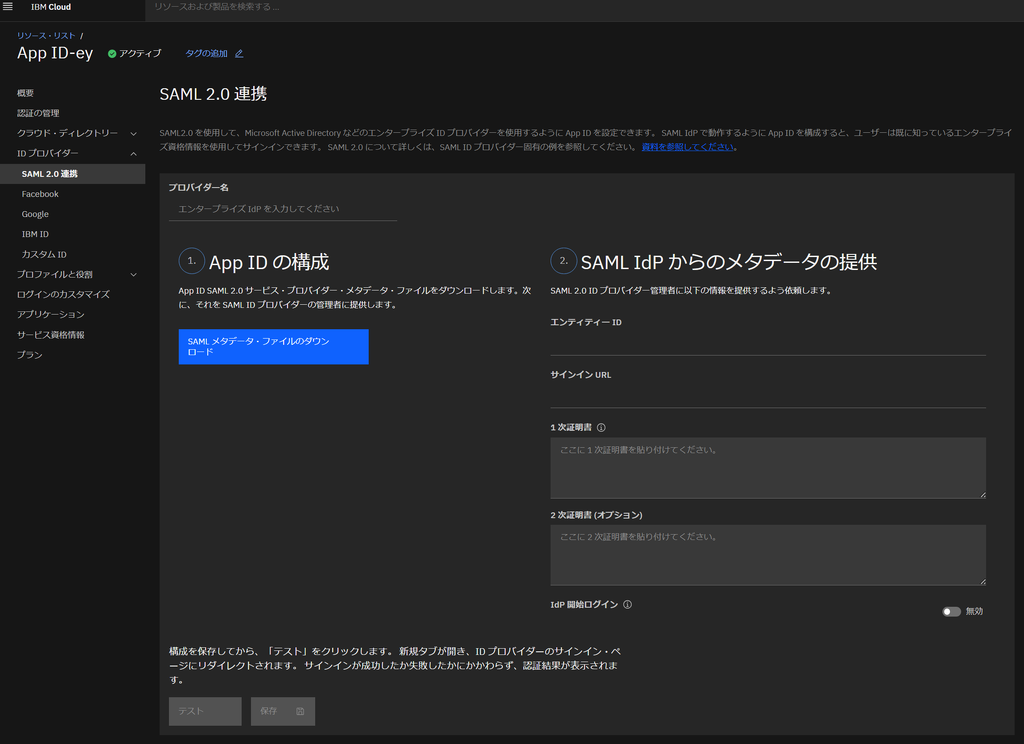Open the hamburger navigation menu
This screenshot has width=1024, height=744.
tap(8, 7)
